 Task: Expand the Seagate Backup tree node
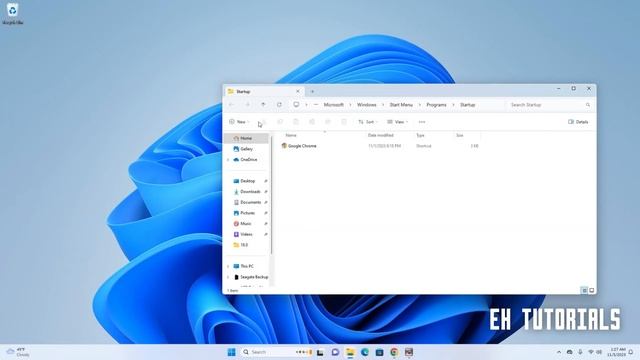pyautogui.click(x=228, y=277)
